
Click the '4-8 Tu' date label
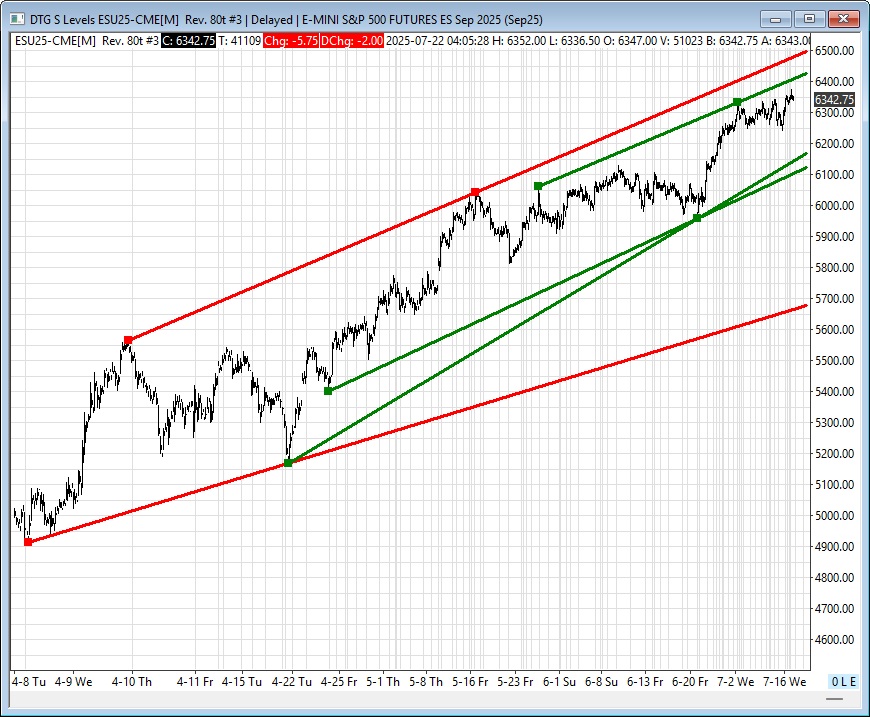[x=29, y=681]
